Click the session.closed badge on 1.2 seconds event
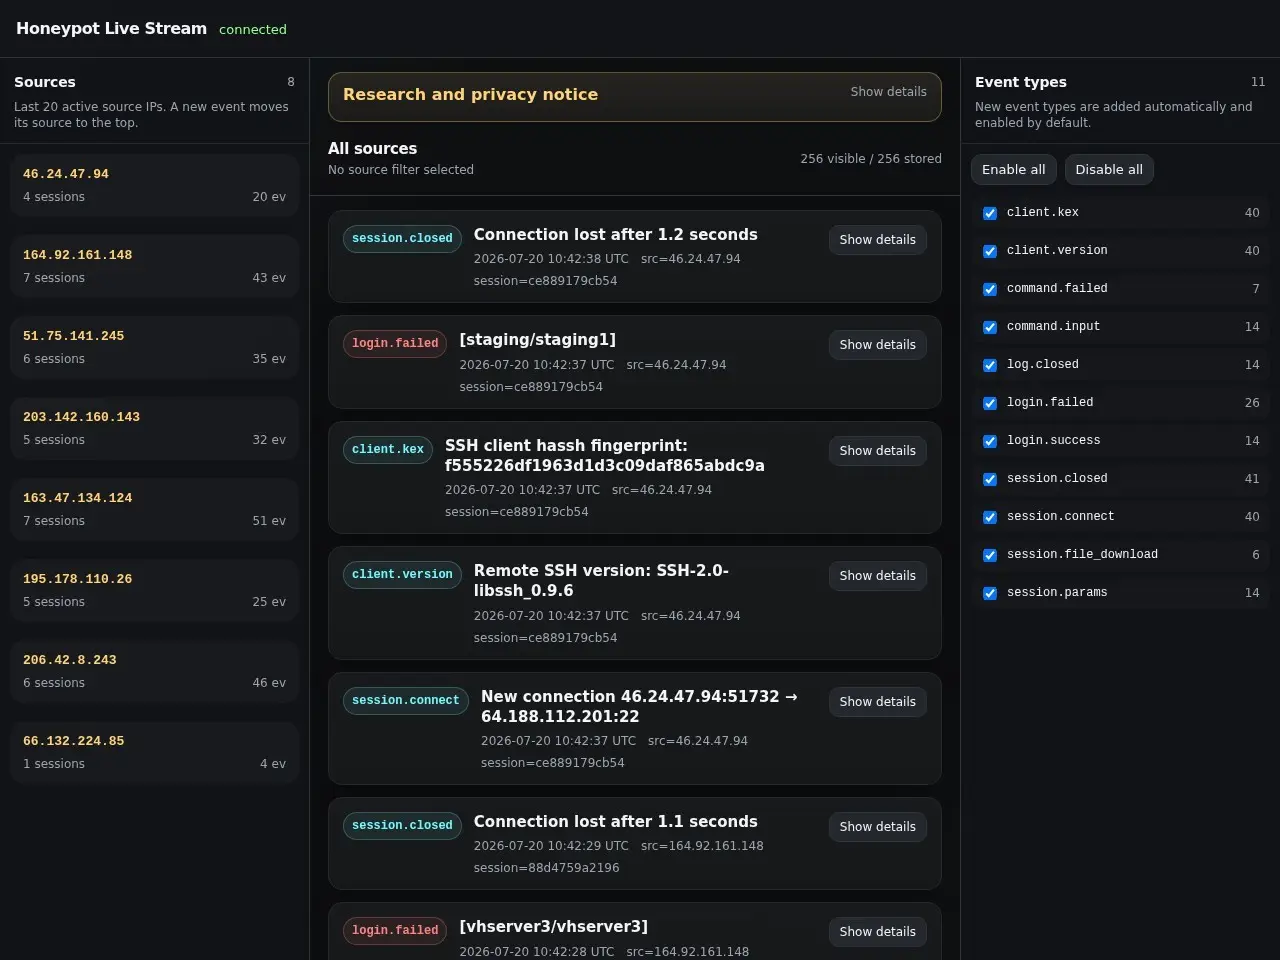1280x960 pixels. point(402,239)
